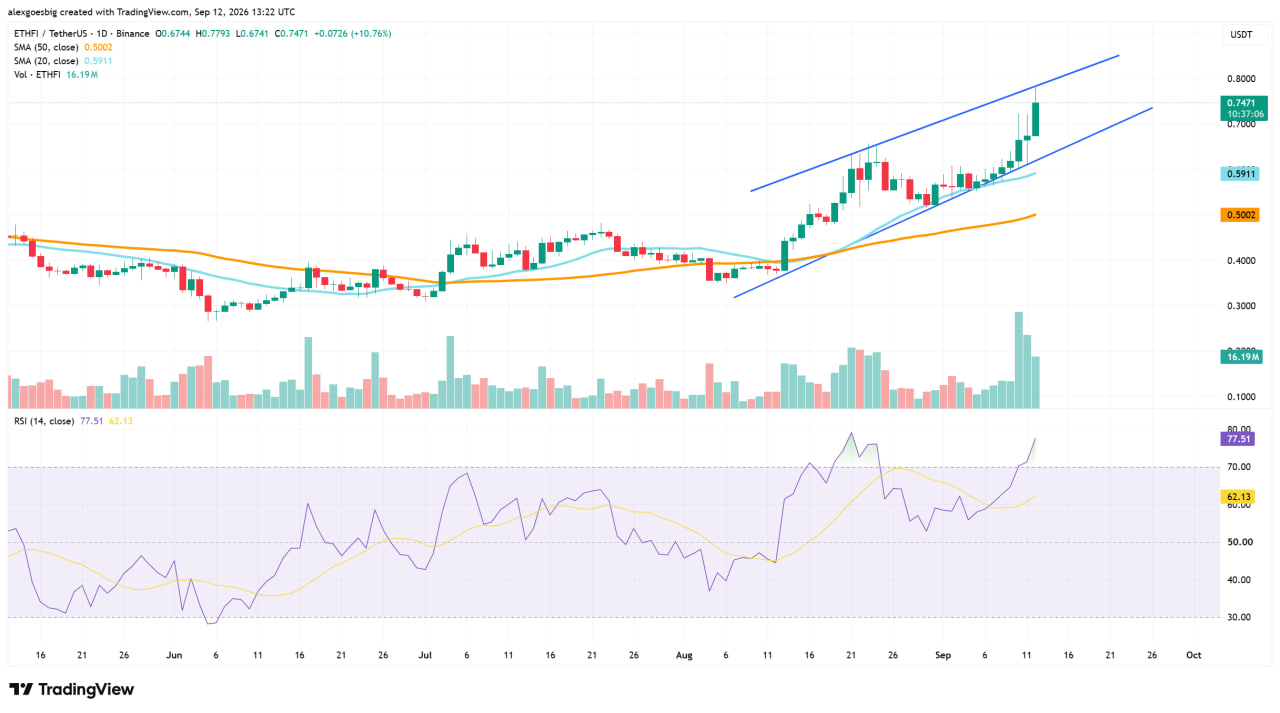Click the RSI value tag 77.51

click(x=1238, y=439)
